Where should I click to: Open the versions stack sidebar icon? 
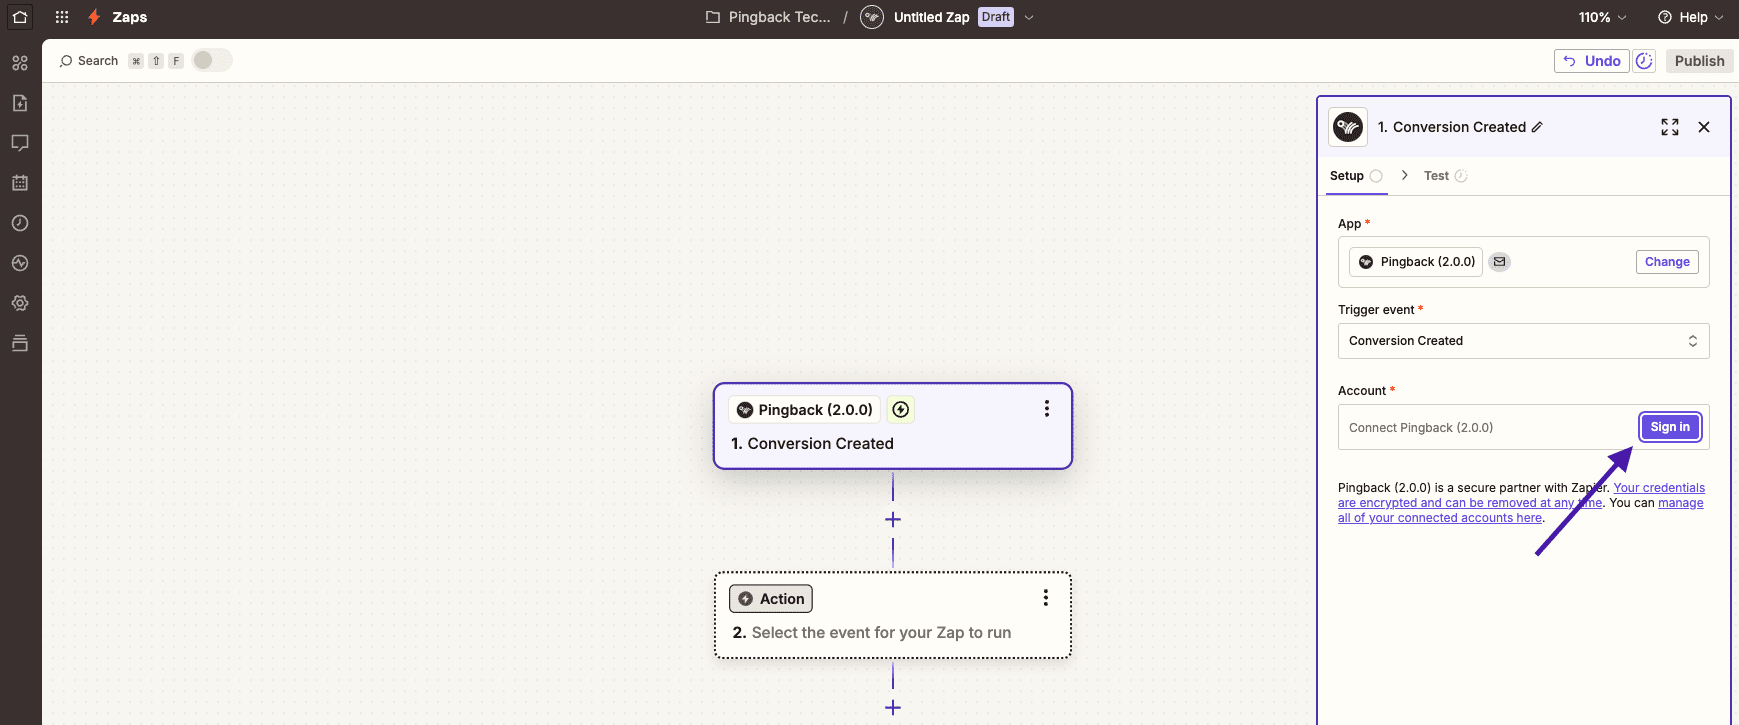tap(20, 343)
